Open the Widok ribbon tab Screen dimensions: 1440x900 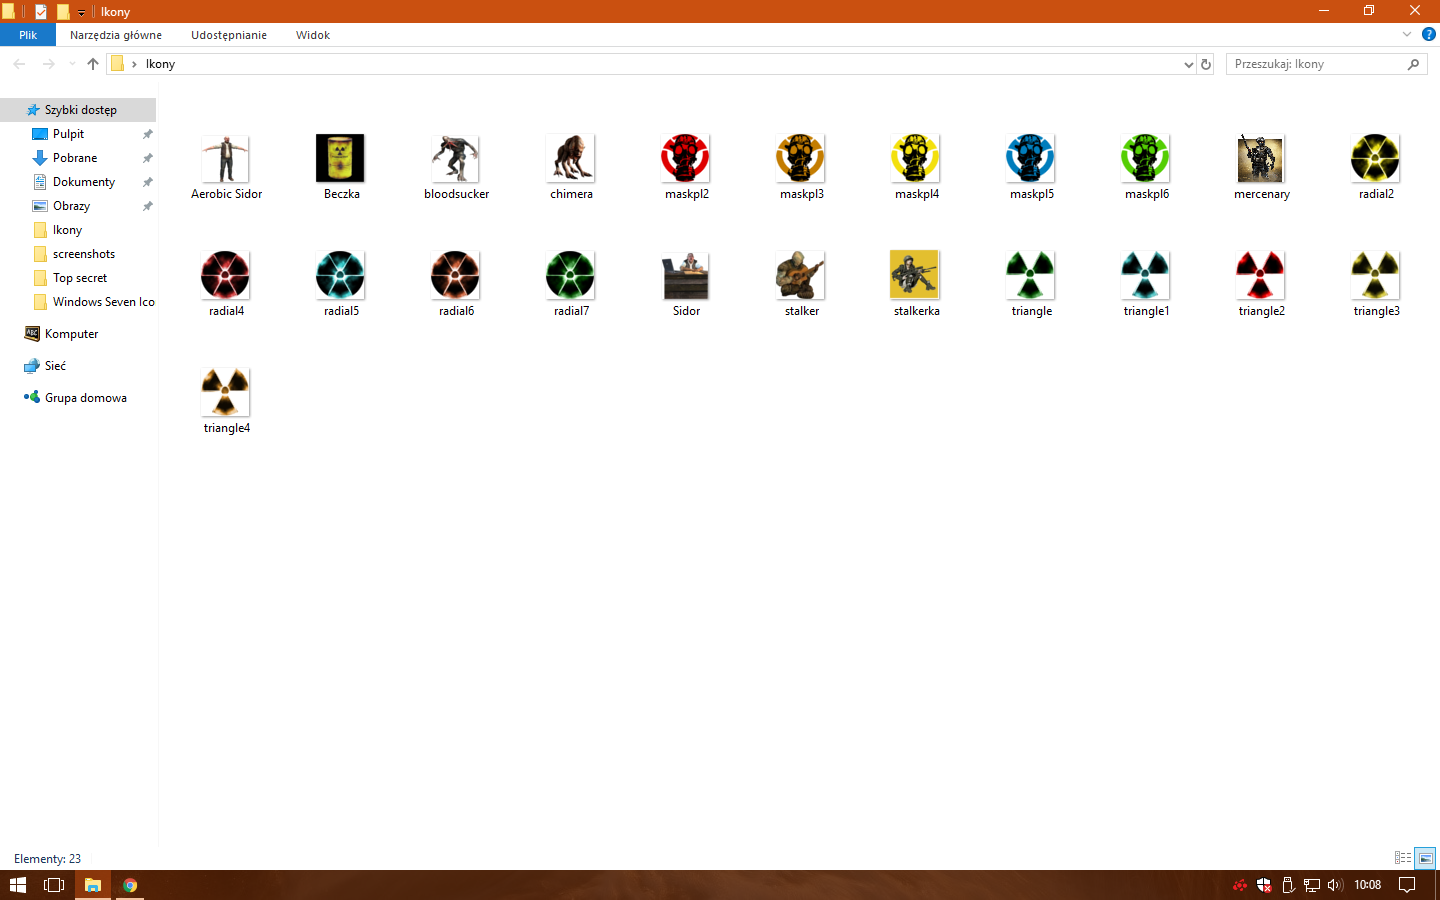(312, 35)
